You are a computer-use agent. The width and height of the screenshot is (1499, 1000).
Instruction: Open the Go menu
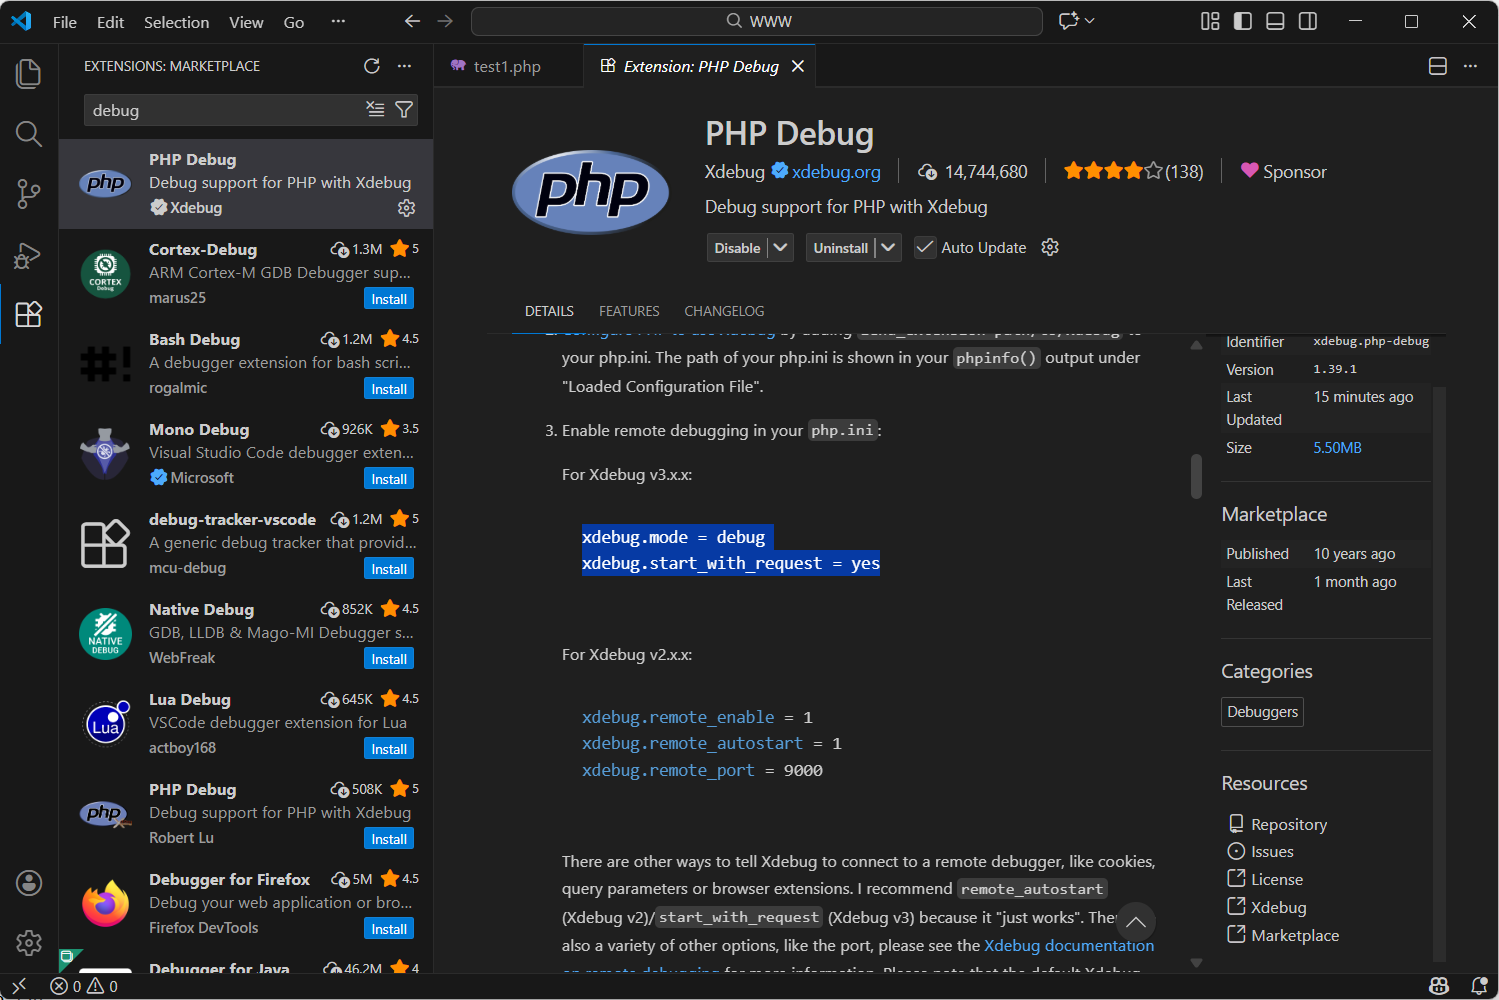point(294,22)
